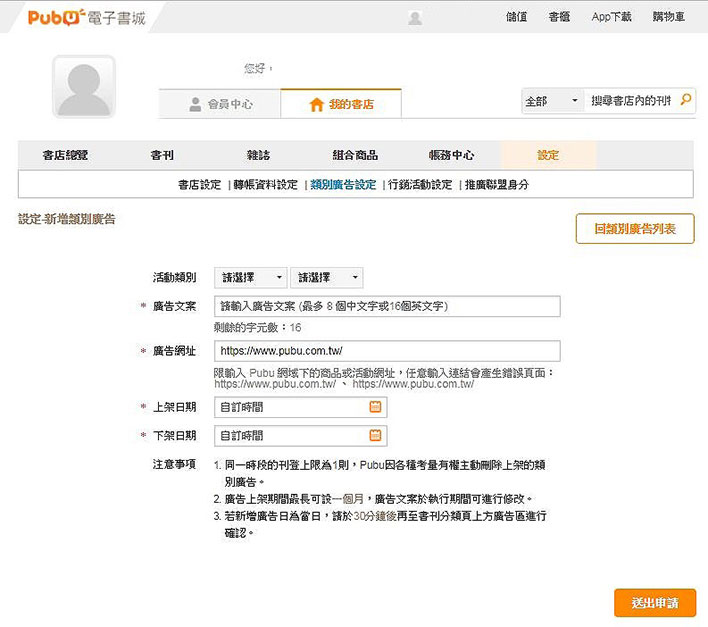Click the house icon on 我的書店 tab
Screen dimensions: 708x627
316,104
